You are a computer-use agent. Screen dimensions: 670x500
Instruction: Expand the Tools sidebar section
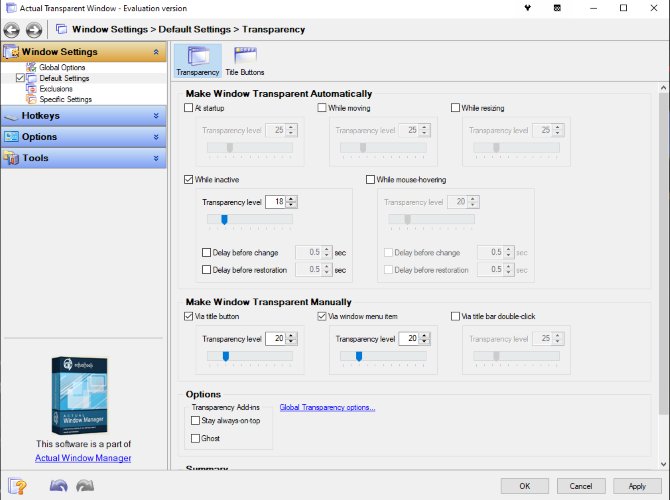[82, 158]
